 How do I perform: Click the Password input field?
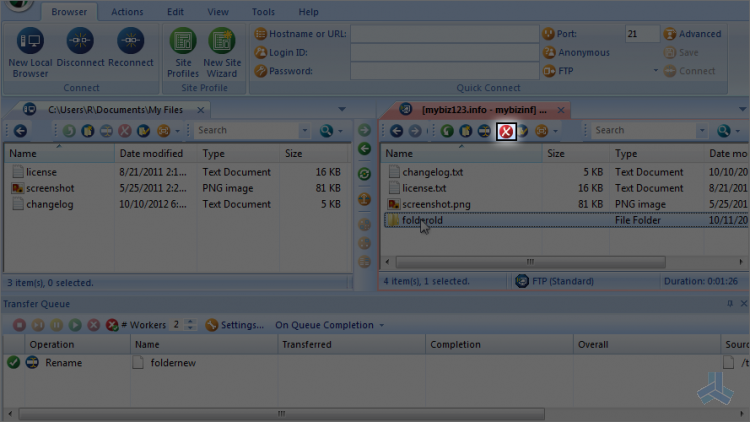pos(444,71)
